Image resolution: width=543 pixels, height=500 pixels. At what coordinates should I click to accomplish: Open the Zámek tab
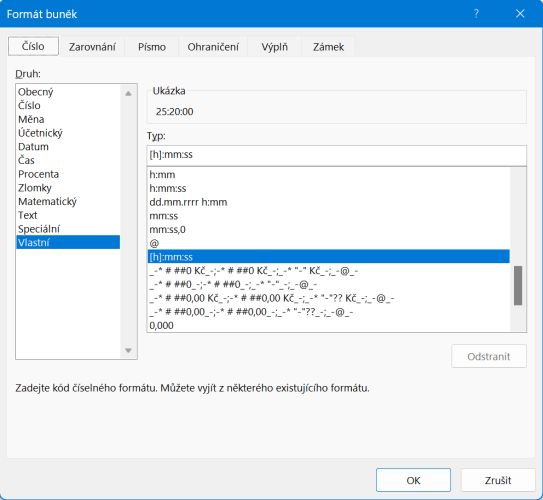coord(328,47)
